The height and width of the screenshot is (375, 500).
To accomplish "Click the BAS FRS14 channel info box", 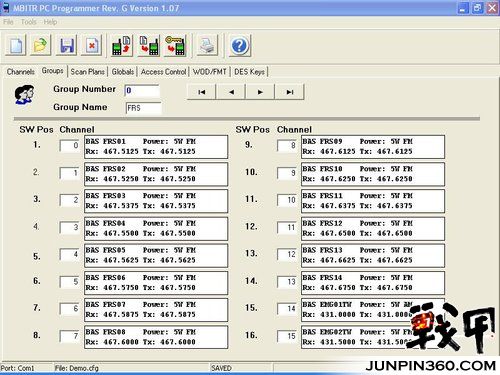I will 373,283.
